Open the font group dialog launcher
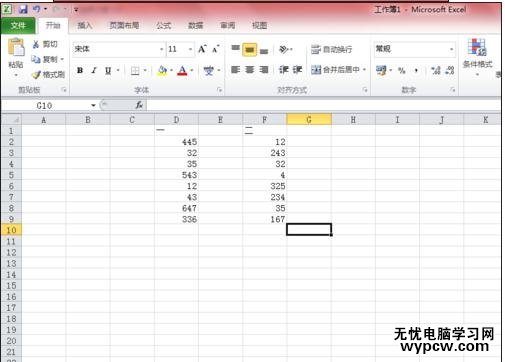Screen dimensions: 505x362 point(219,90)
